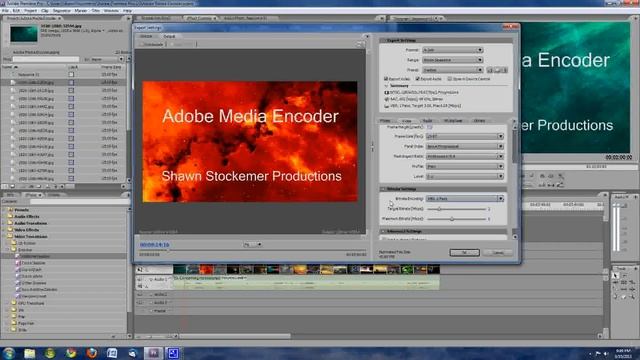The image size is (640, 360).
Task: Click the Premiere Pro taskbar icon
Action: click(x=153, y=353)
